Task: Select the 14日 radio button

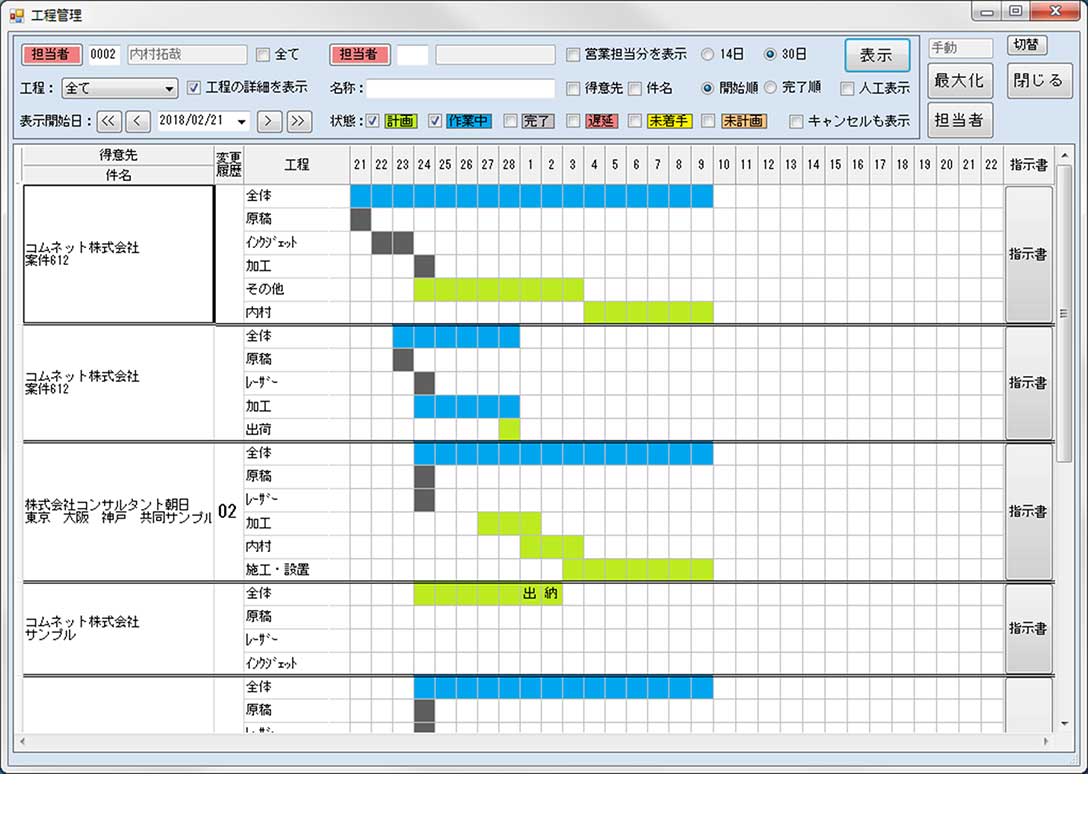Action: click(x=707, y=54)
